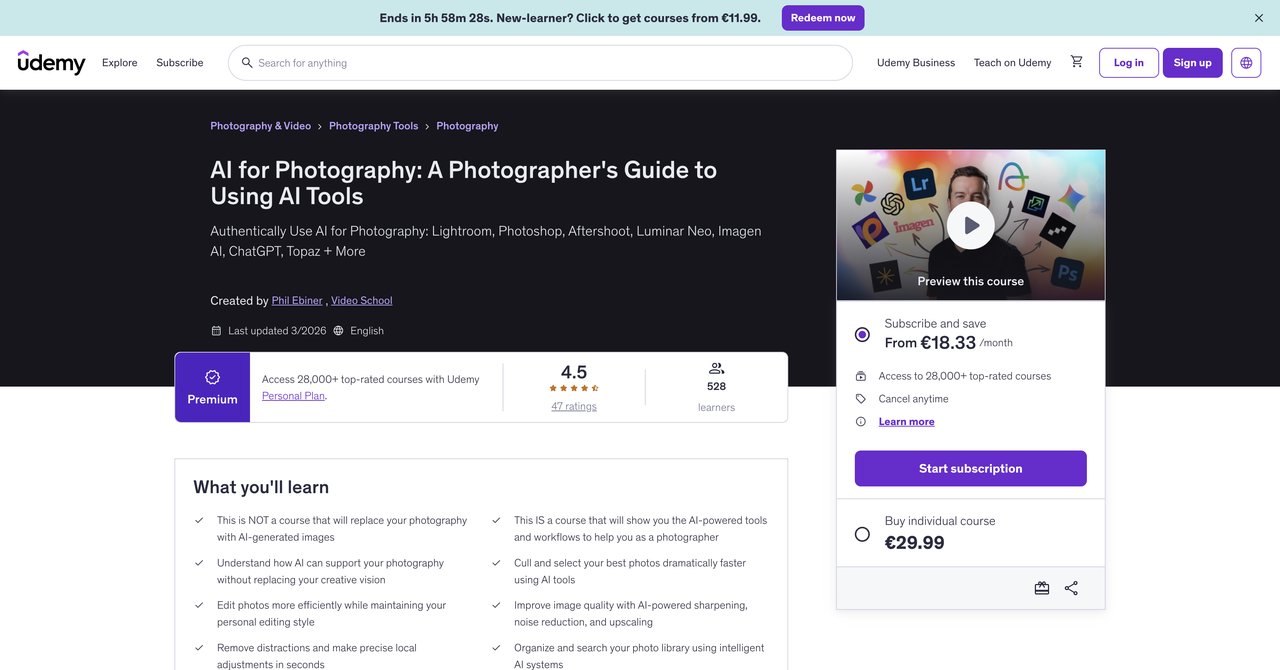Viewport: 1280px width, 670px height.
Task: Click the Redeem now button
Action: click(823, 18)
